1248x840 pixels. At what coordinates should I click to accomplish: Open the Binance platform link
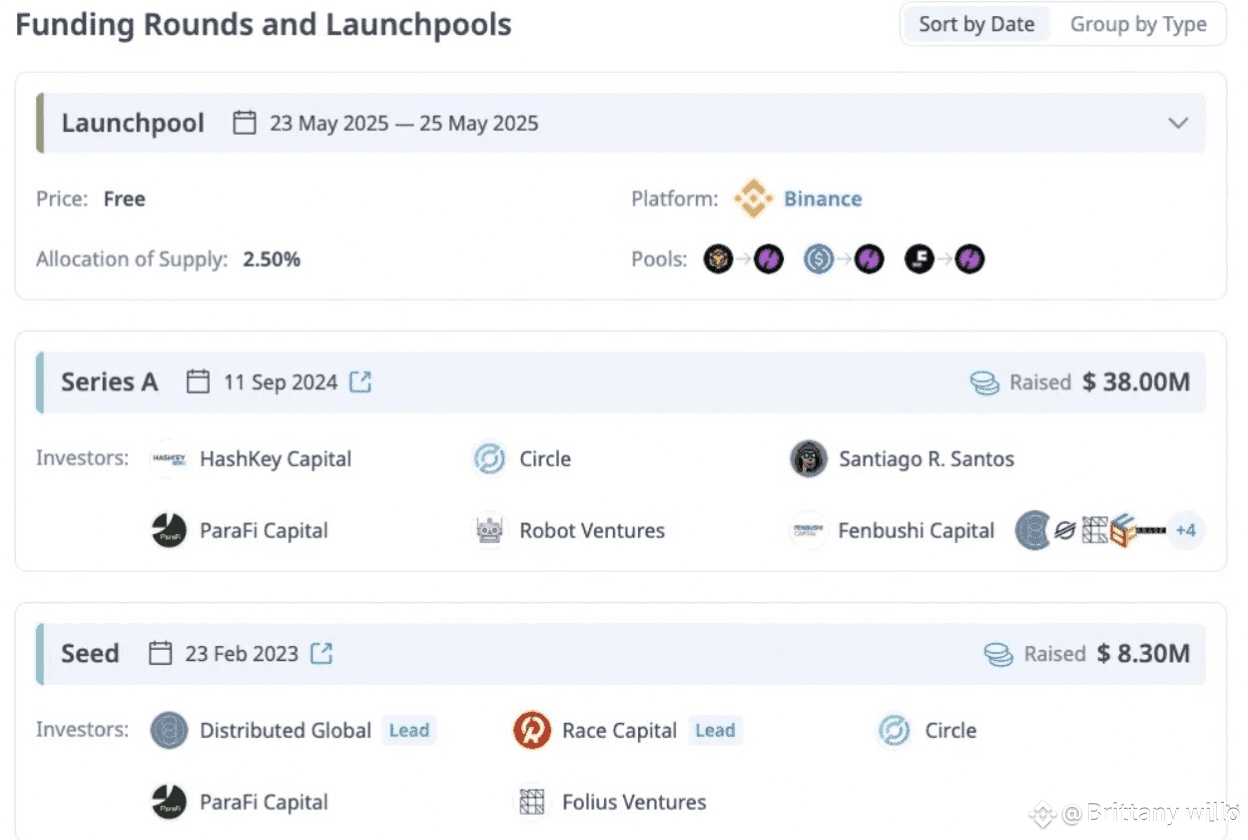click(822, 199)
